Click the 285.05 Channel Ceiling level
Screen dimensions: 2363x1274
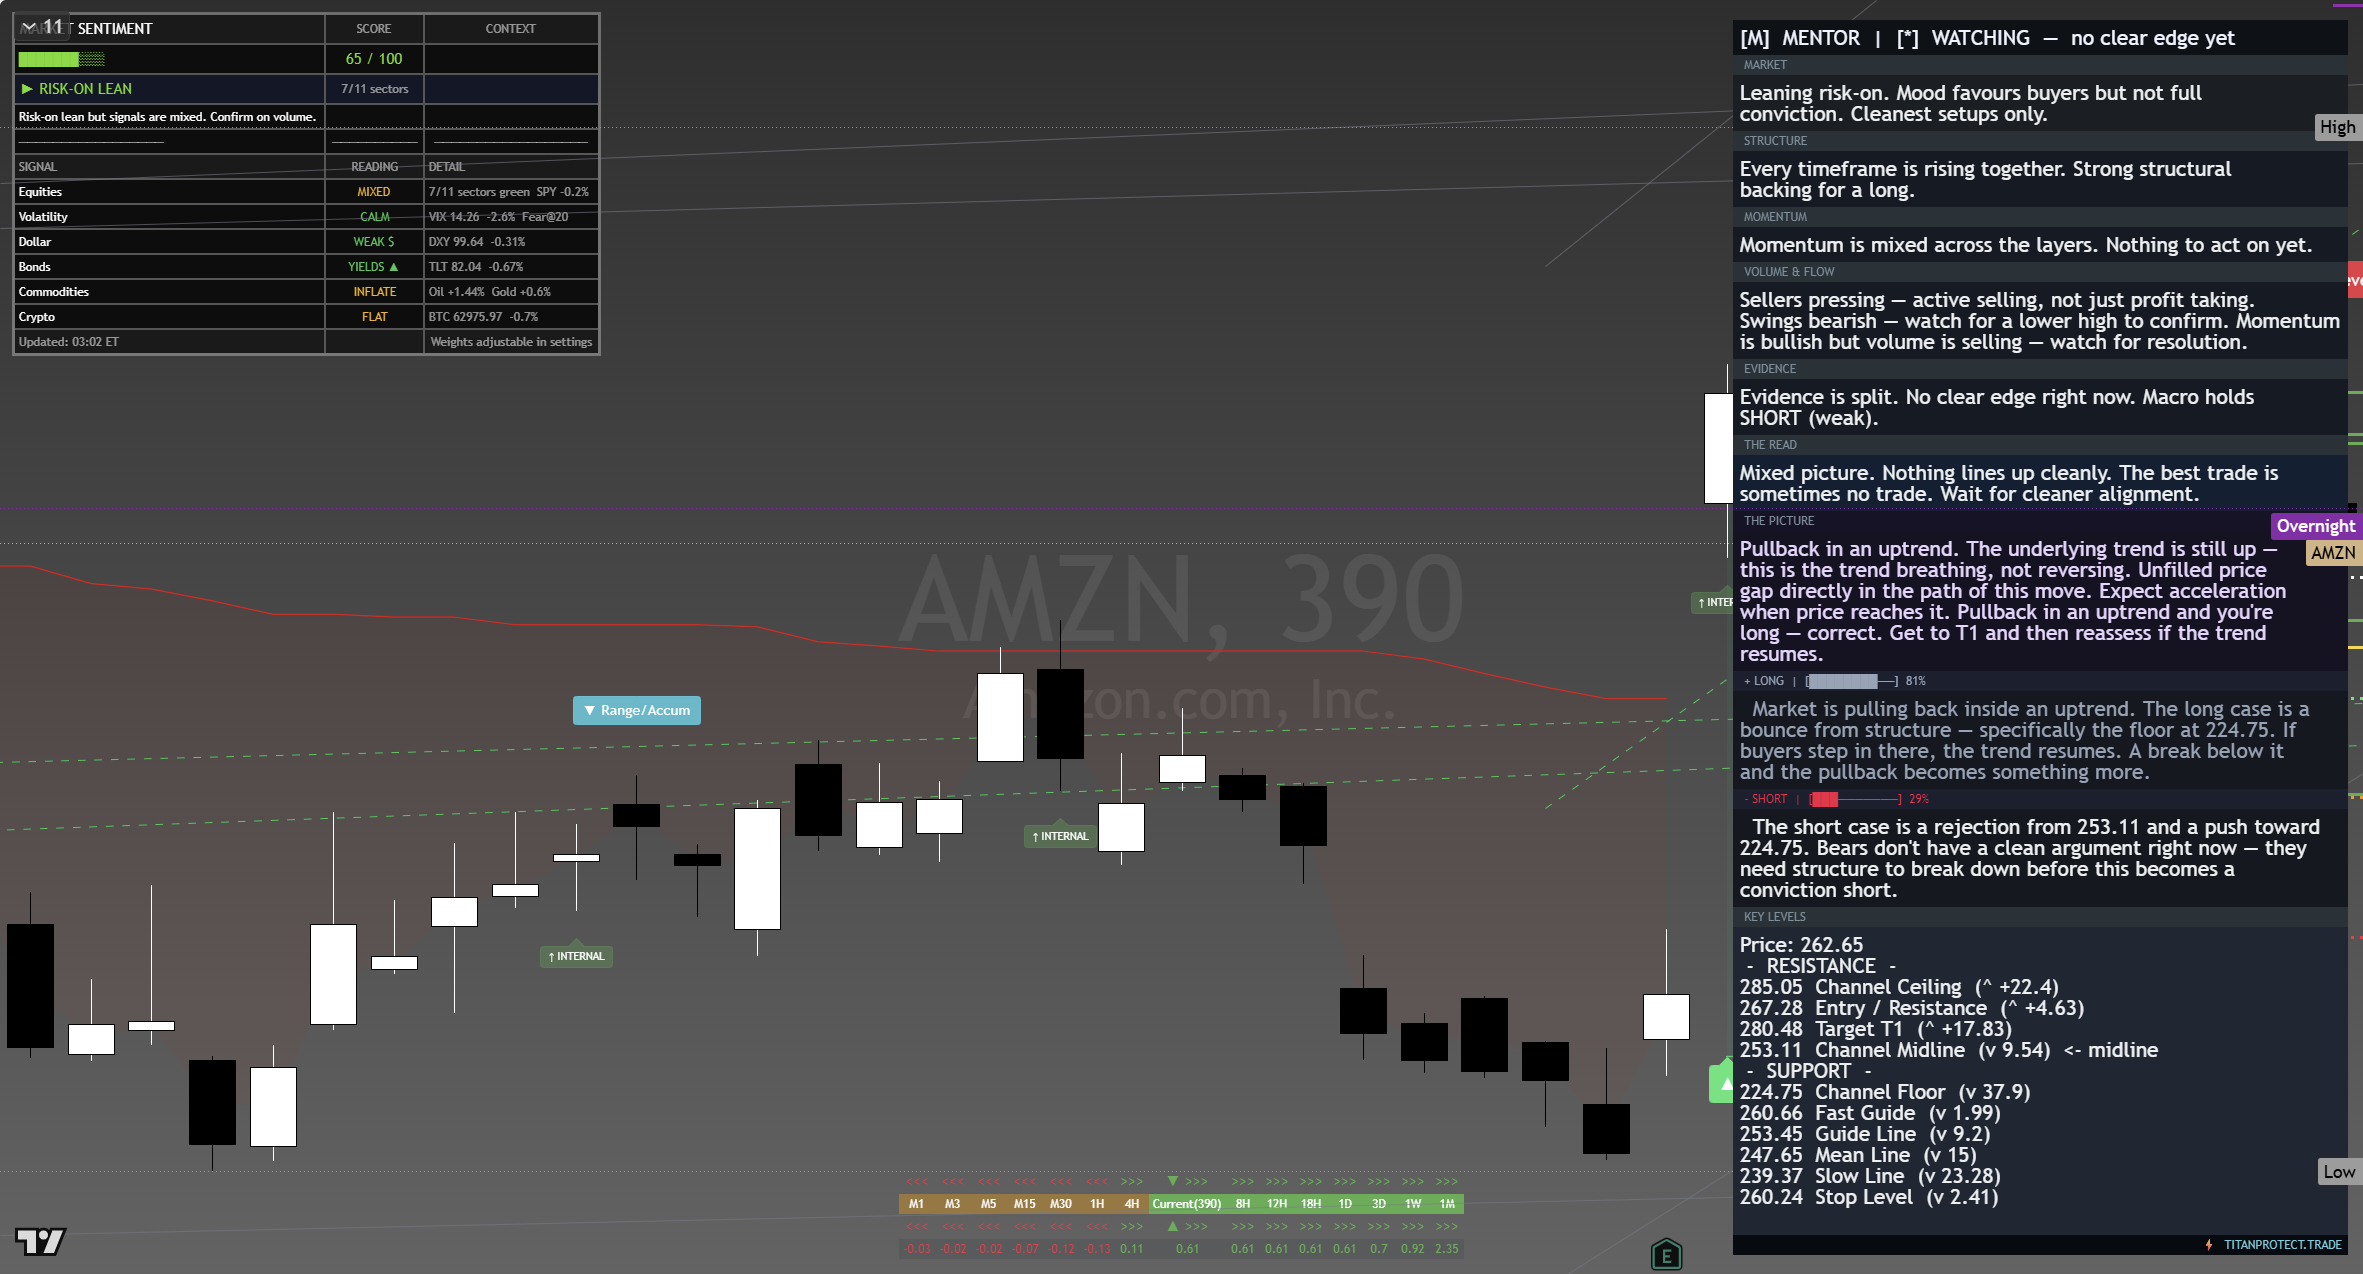pos(1899,987)
